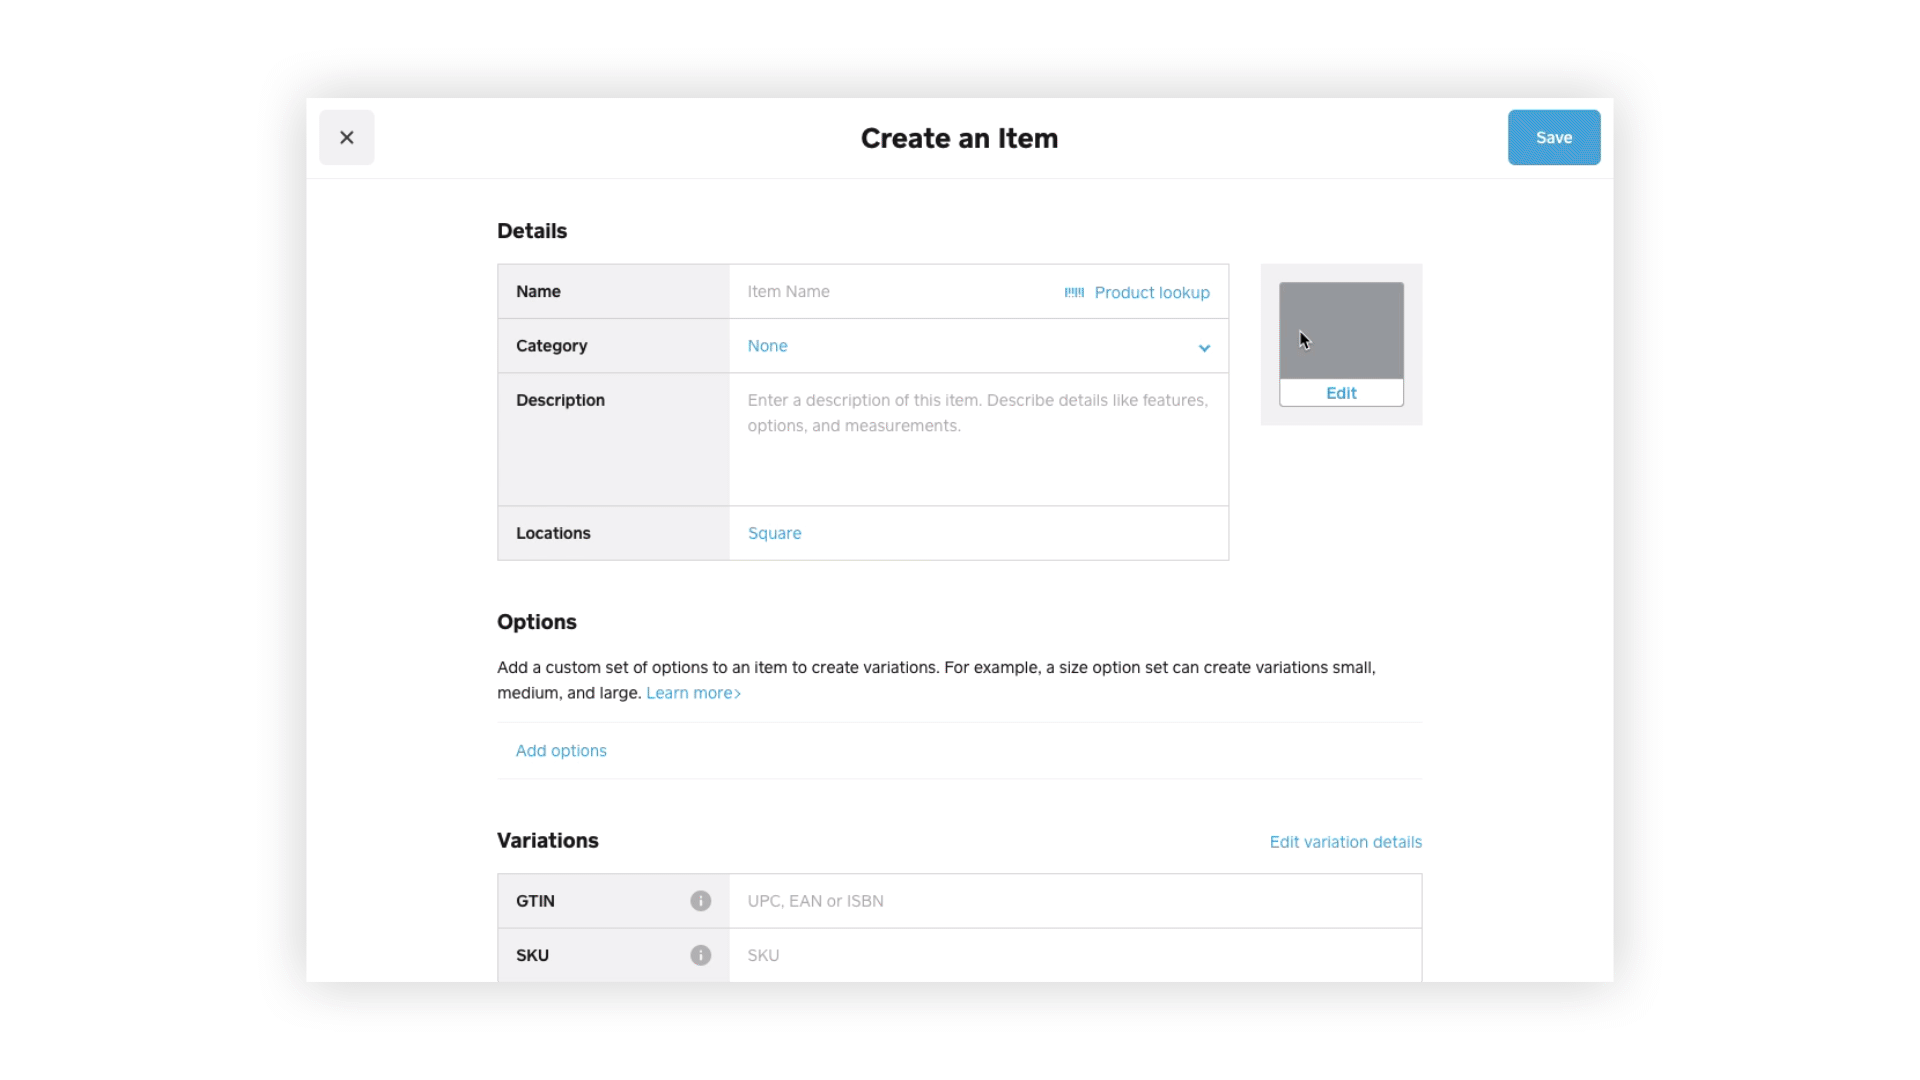This screenshot has height=1080, width=1920.
Task: Open the Square locations link
Action: 774,533
